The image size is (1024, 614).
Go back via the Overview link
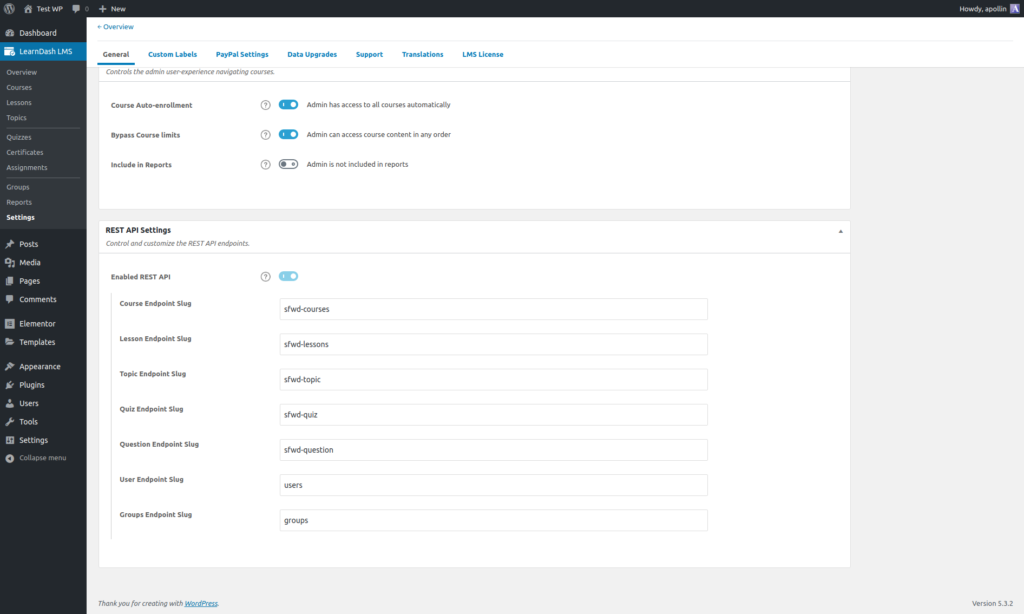116,27
